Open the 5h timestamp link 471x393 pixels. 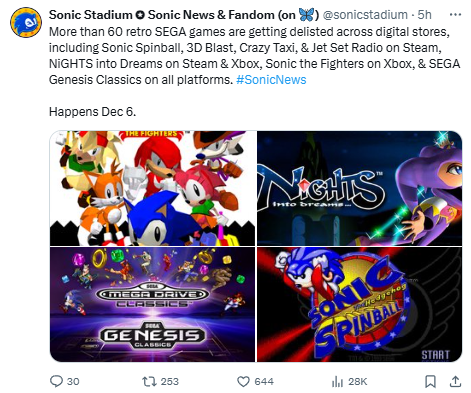tap(424, 15)
